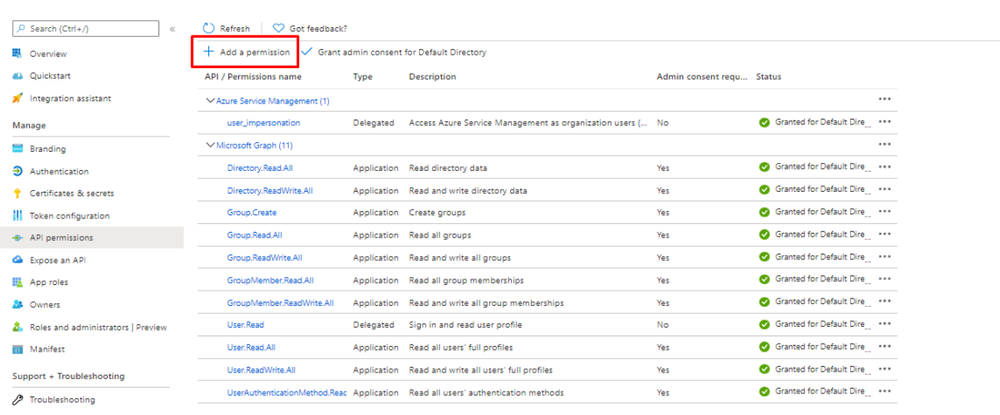Image resolution: width=1000 pixels, height=415 pixels.
Task: Open Integration assistant rocket icon
Action: [x=18, y=98]
